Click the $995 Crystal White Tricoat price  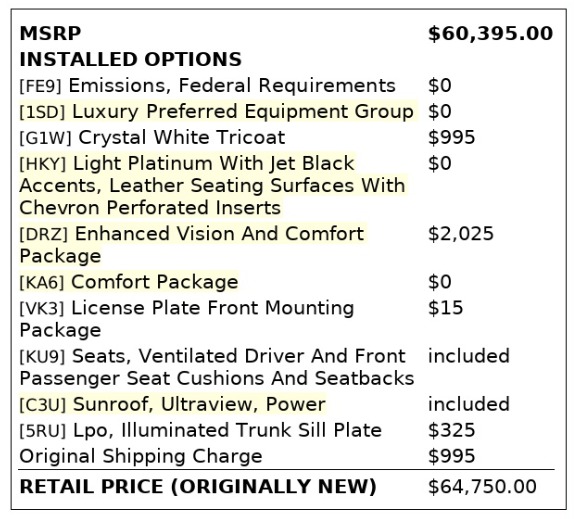click(452, 138)
